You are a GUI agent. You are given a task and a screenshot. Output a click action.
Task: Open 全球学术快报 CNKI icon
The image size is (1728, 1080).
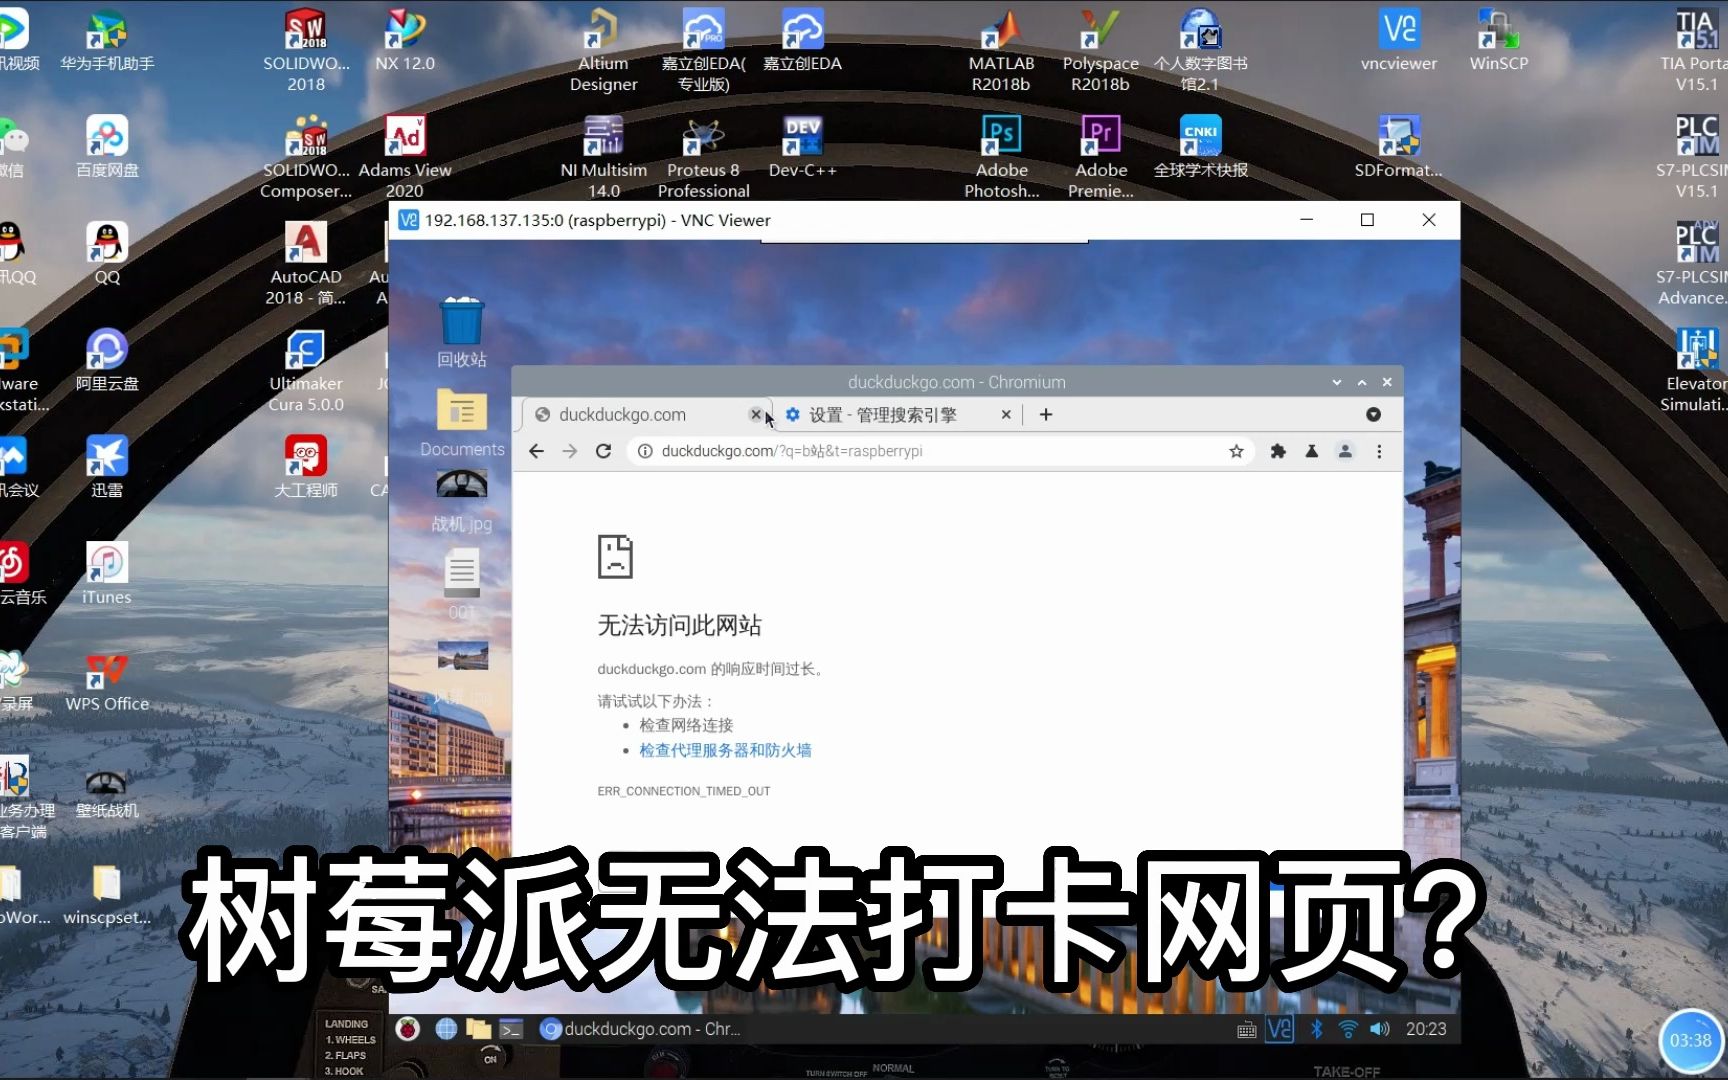(x=1200, y=147)
